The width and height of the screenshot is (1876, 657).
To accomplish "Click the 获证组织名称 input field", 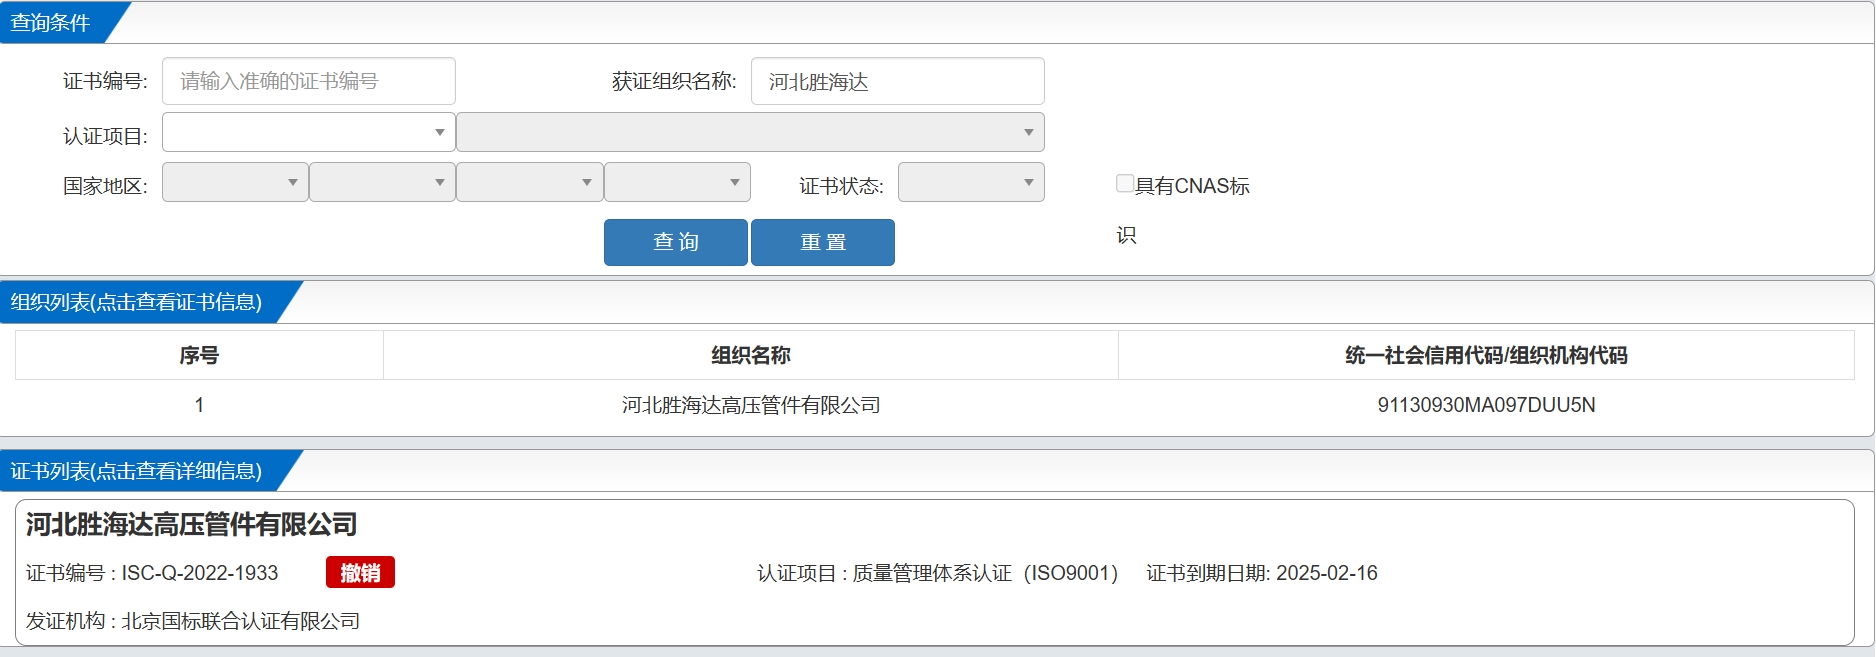I will click(x=897, y=81).
